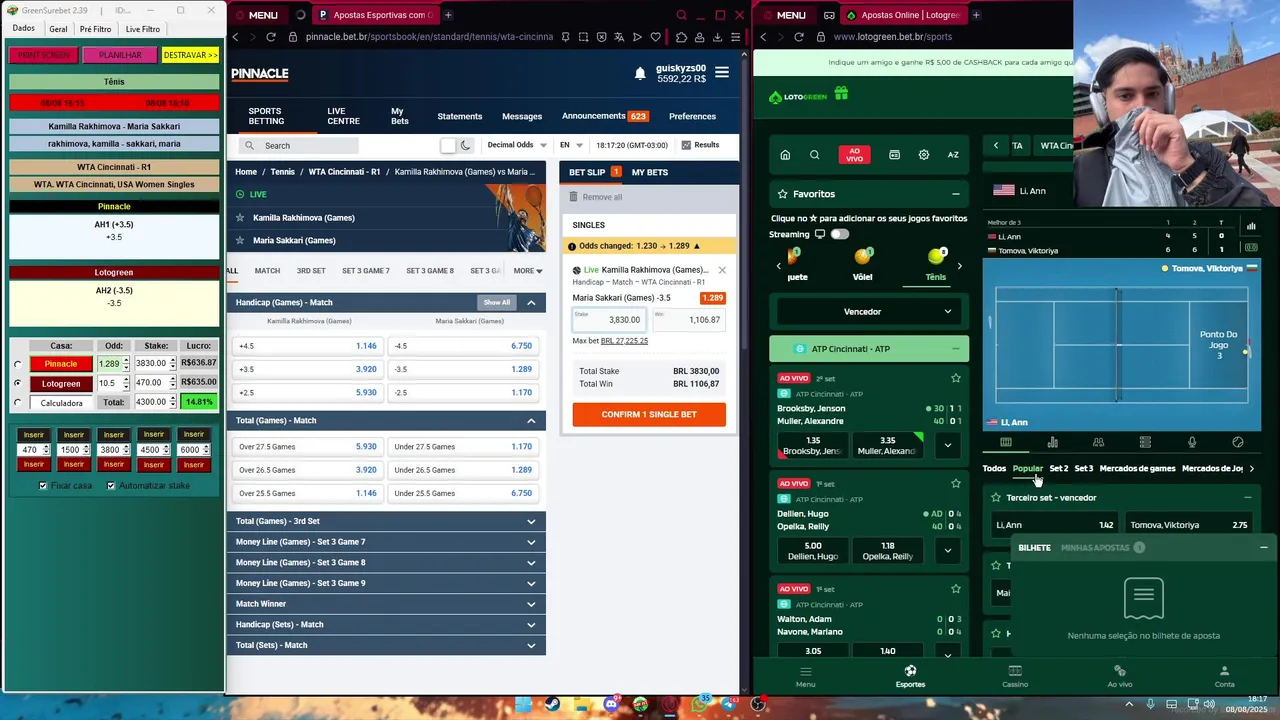Open head-to-head players icon under tracker
The image size is (1280, 720).
point(1098,442)
